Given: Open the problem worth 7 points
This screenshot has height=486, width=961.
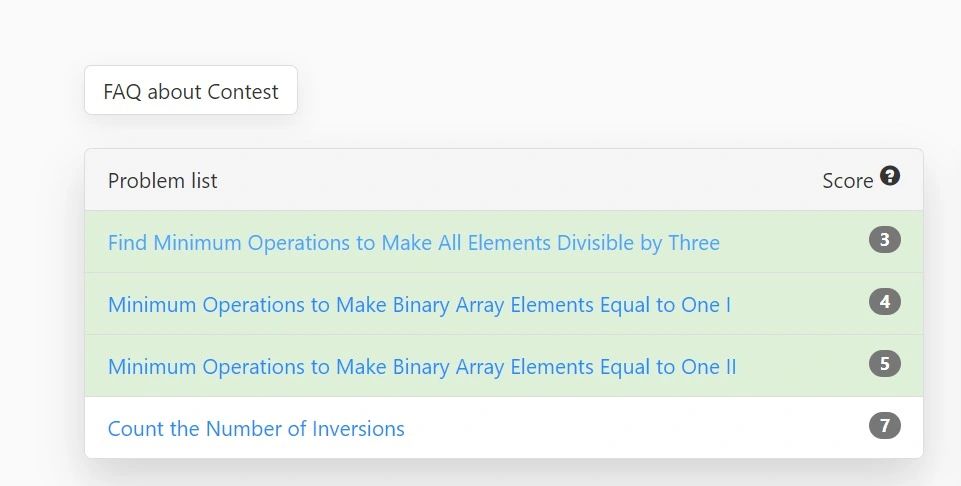Looking at the screenshot, I should (256, 429).
